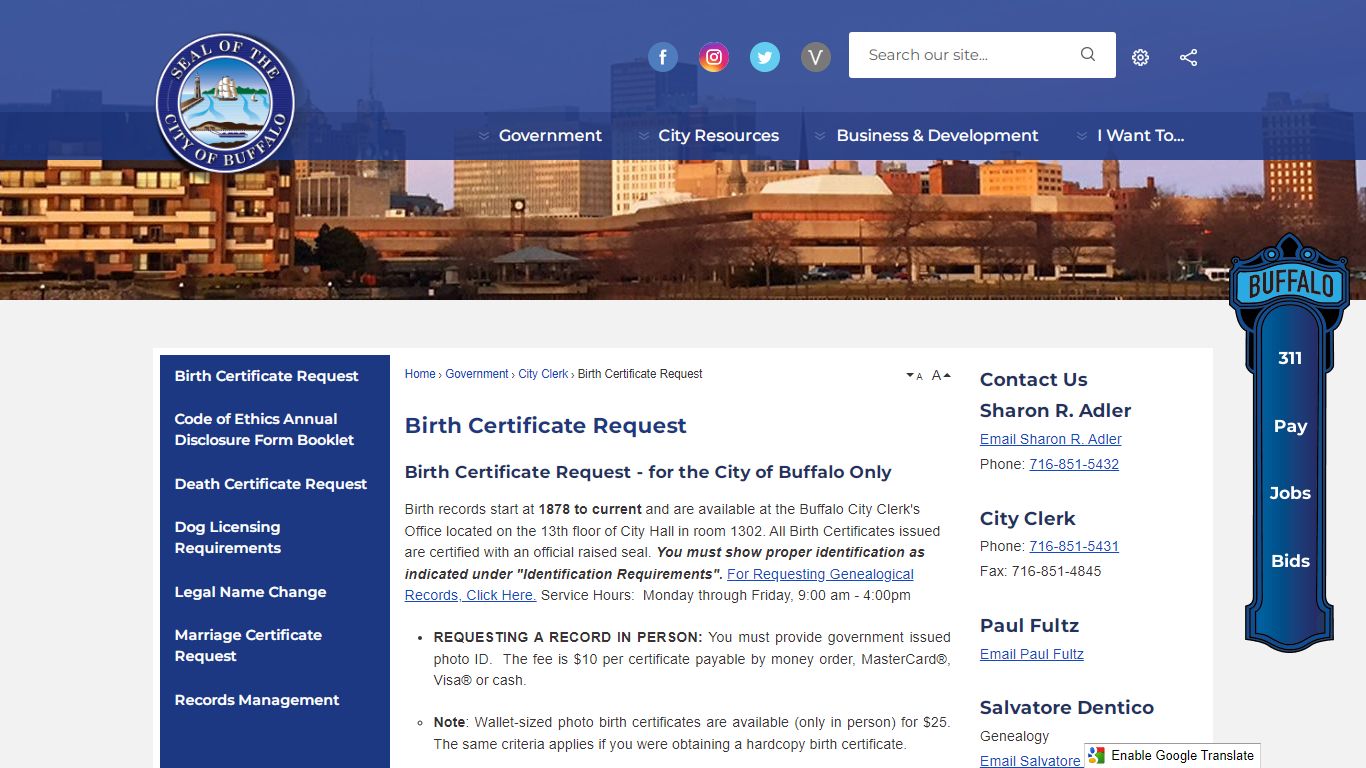Open Code of Ethics Annual Disclosure Form Booklet

tap(264, 429)
